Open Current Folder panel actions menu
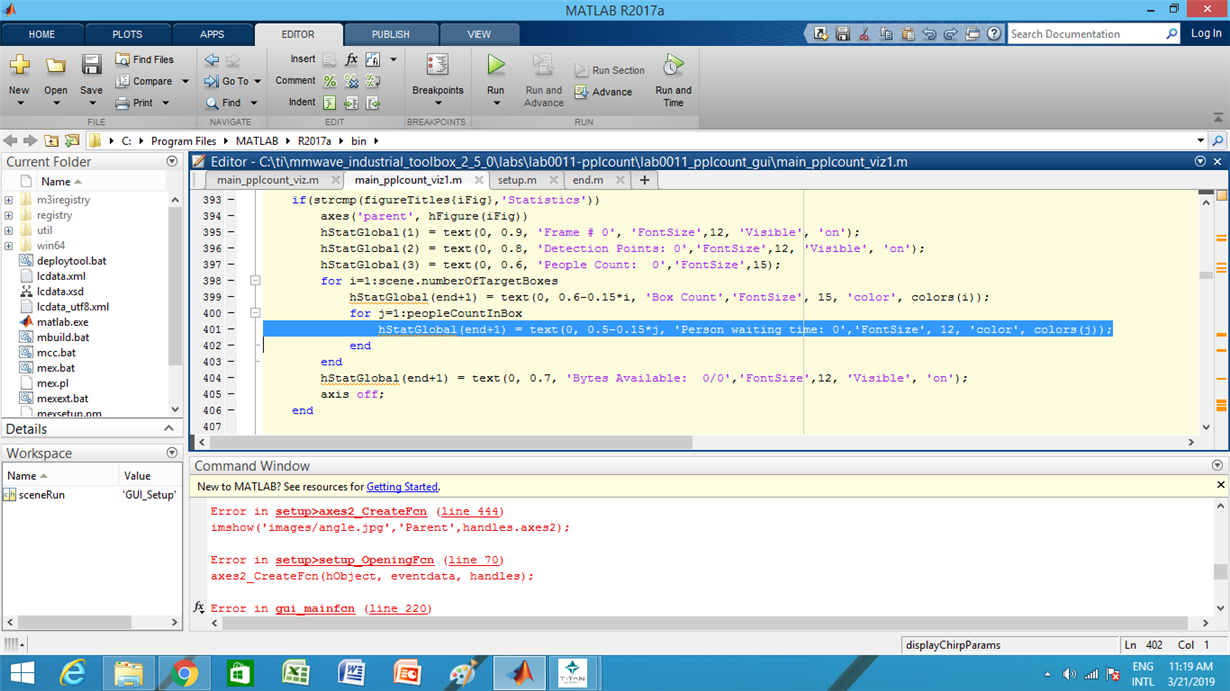The image size is (1230, 691). 172,161
